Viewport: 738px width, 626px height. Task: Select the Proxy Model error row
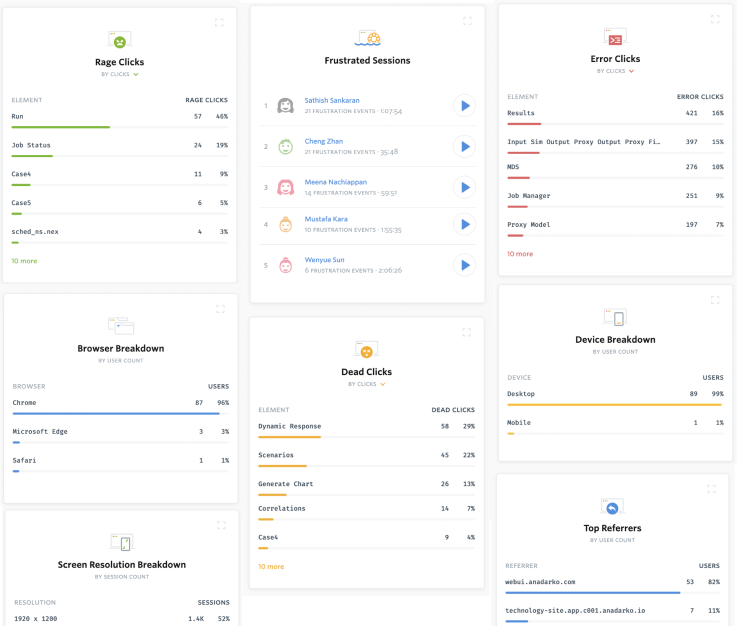(x=615, y=228)
